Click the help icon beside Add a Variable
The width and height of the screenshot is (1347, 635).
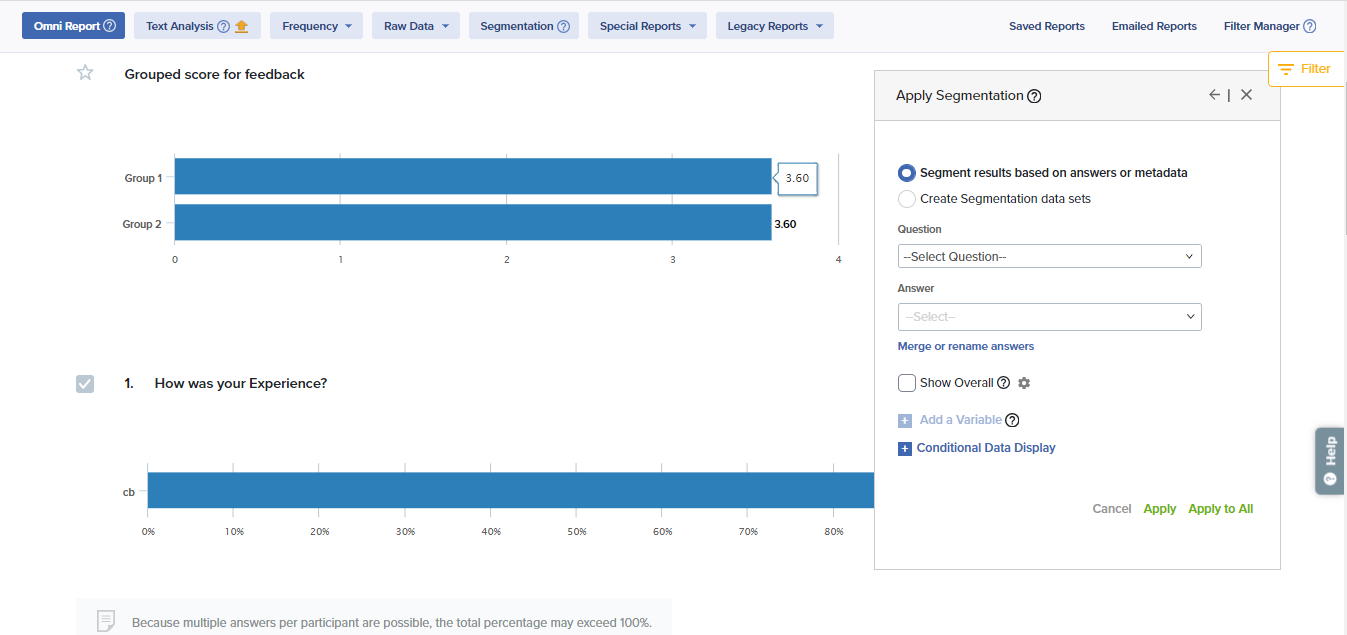pos(1012,420)
